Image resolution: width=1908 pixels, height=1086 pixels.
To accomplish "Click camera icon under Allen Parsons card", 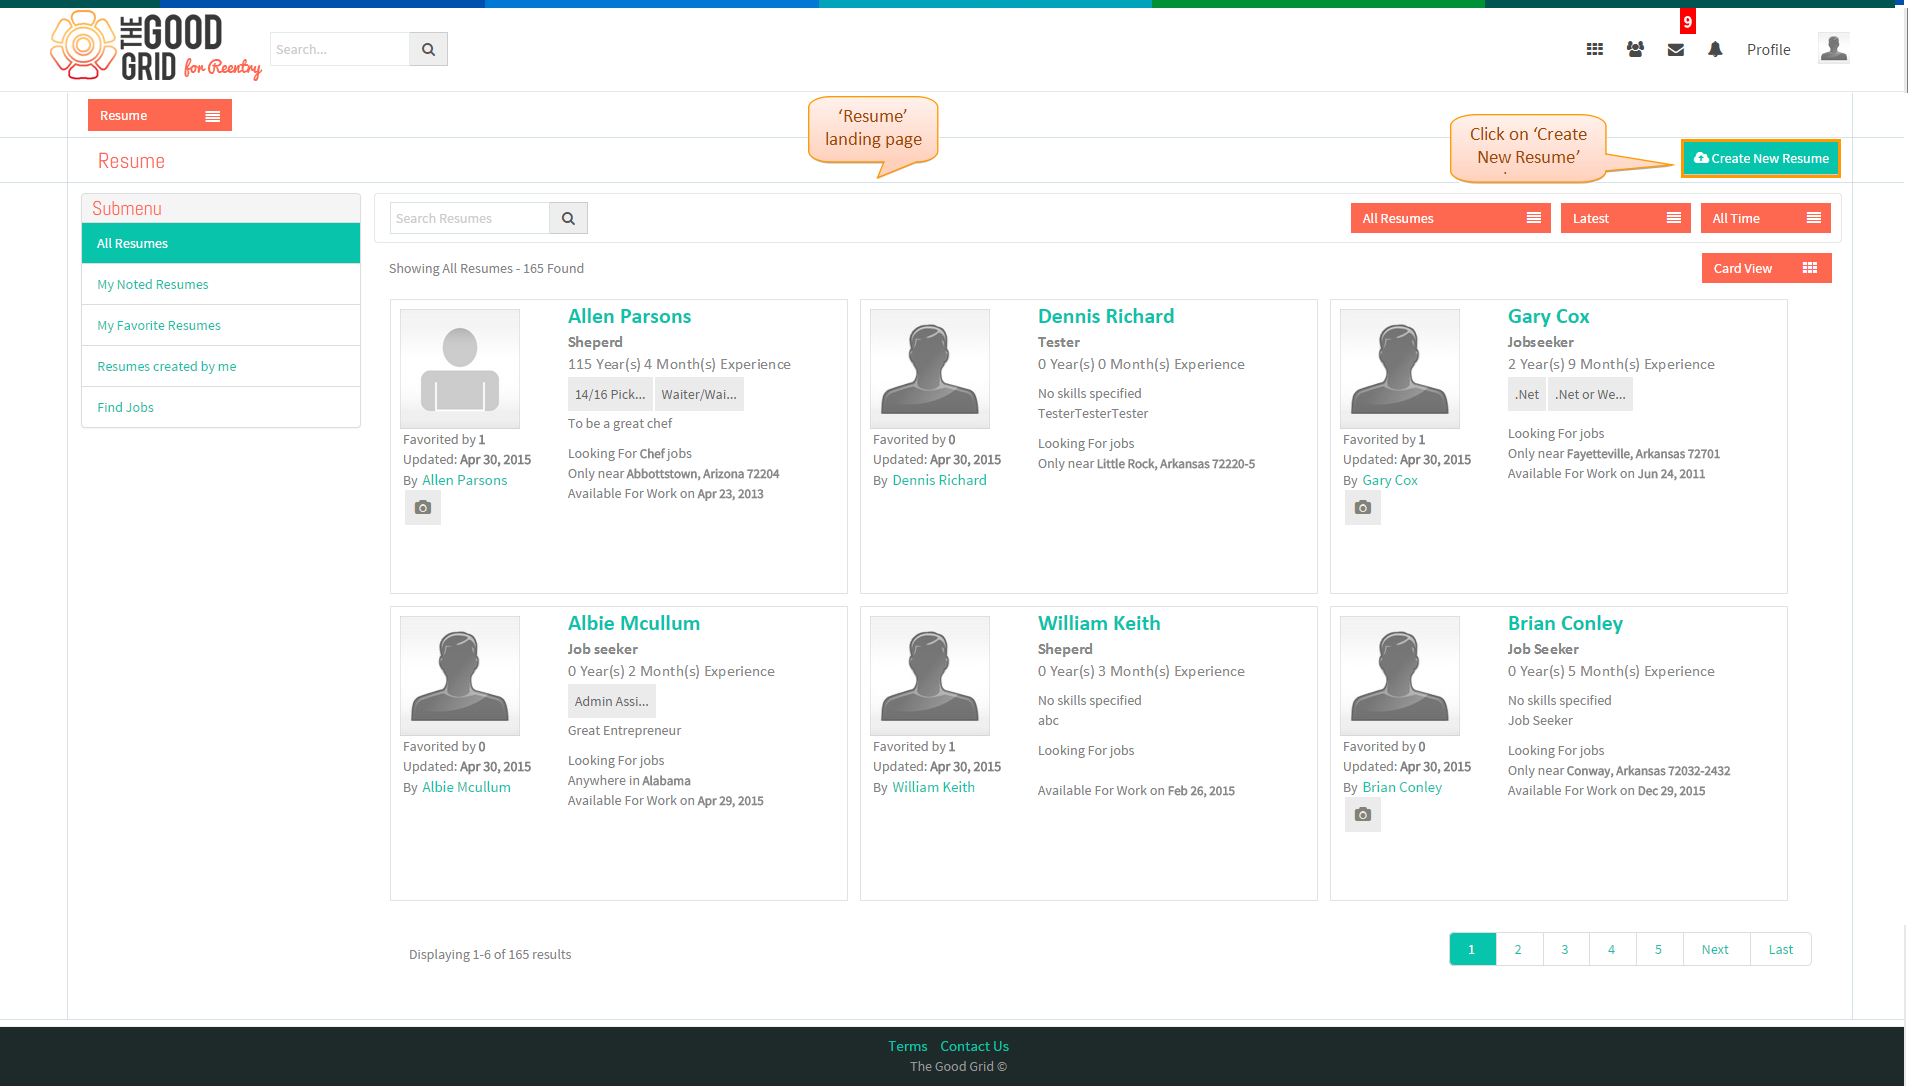I will pyautogui.click(x=423, y=508).
